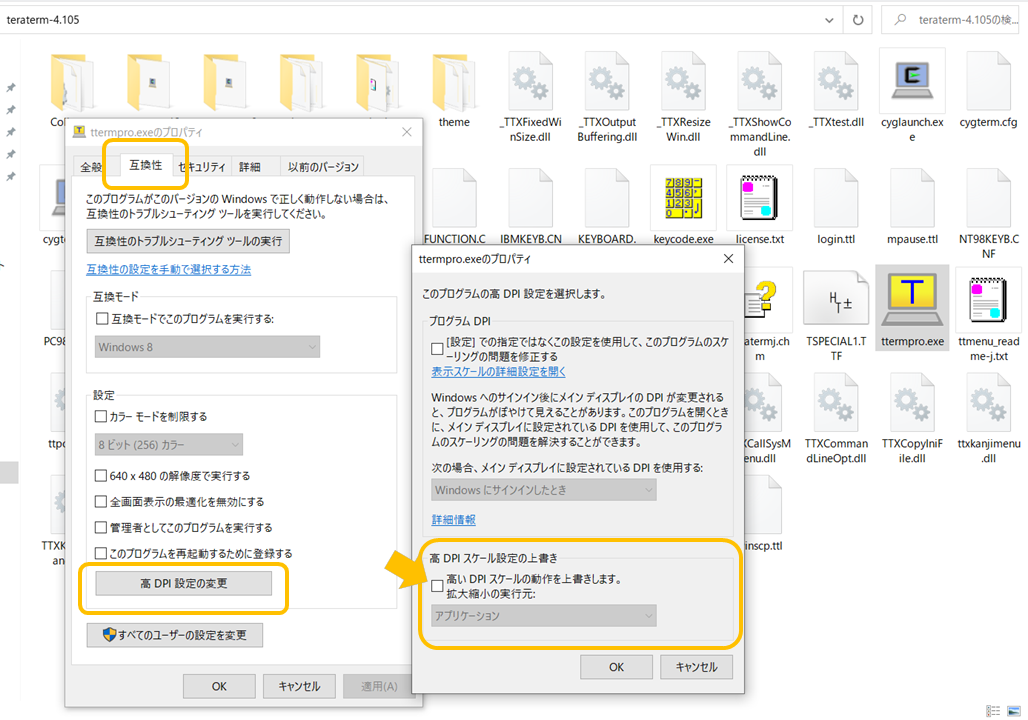Click 適用(A) in the compatibility properties dialog
The height and width of the screenshot is (720, 1028).
tap(379, 687)
